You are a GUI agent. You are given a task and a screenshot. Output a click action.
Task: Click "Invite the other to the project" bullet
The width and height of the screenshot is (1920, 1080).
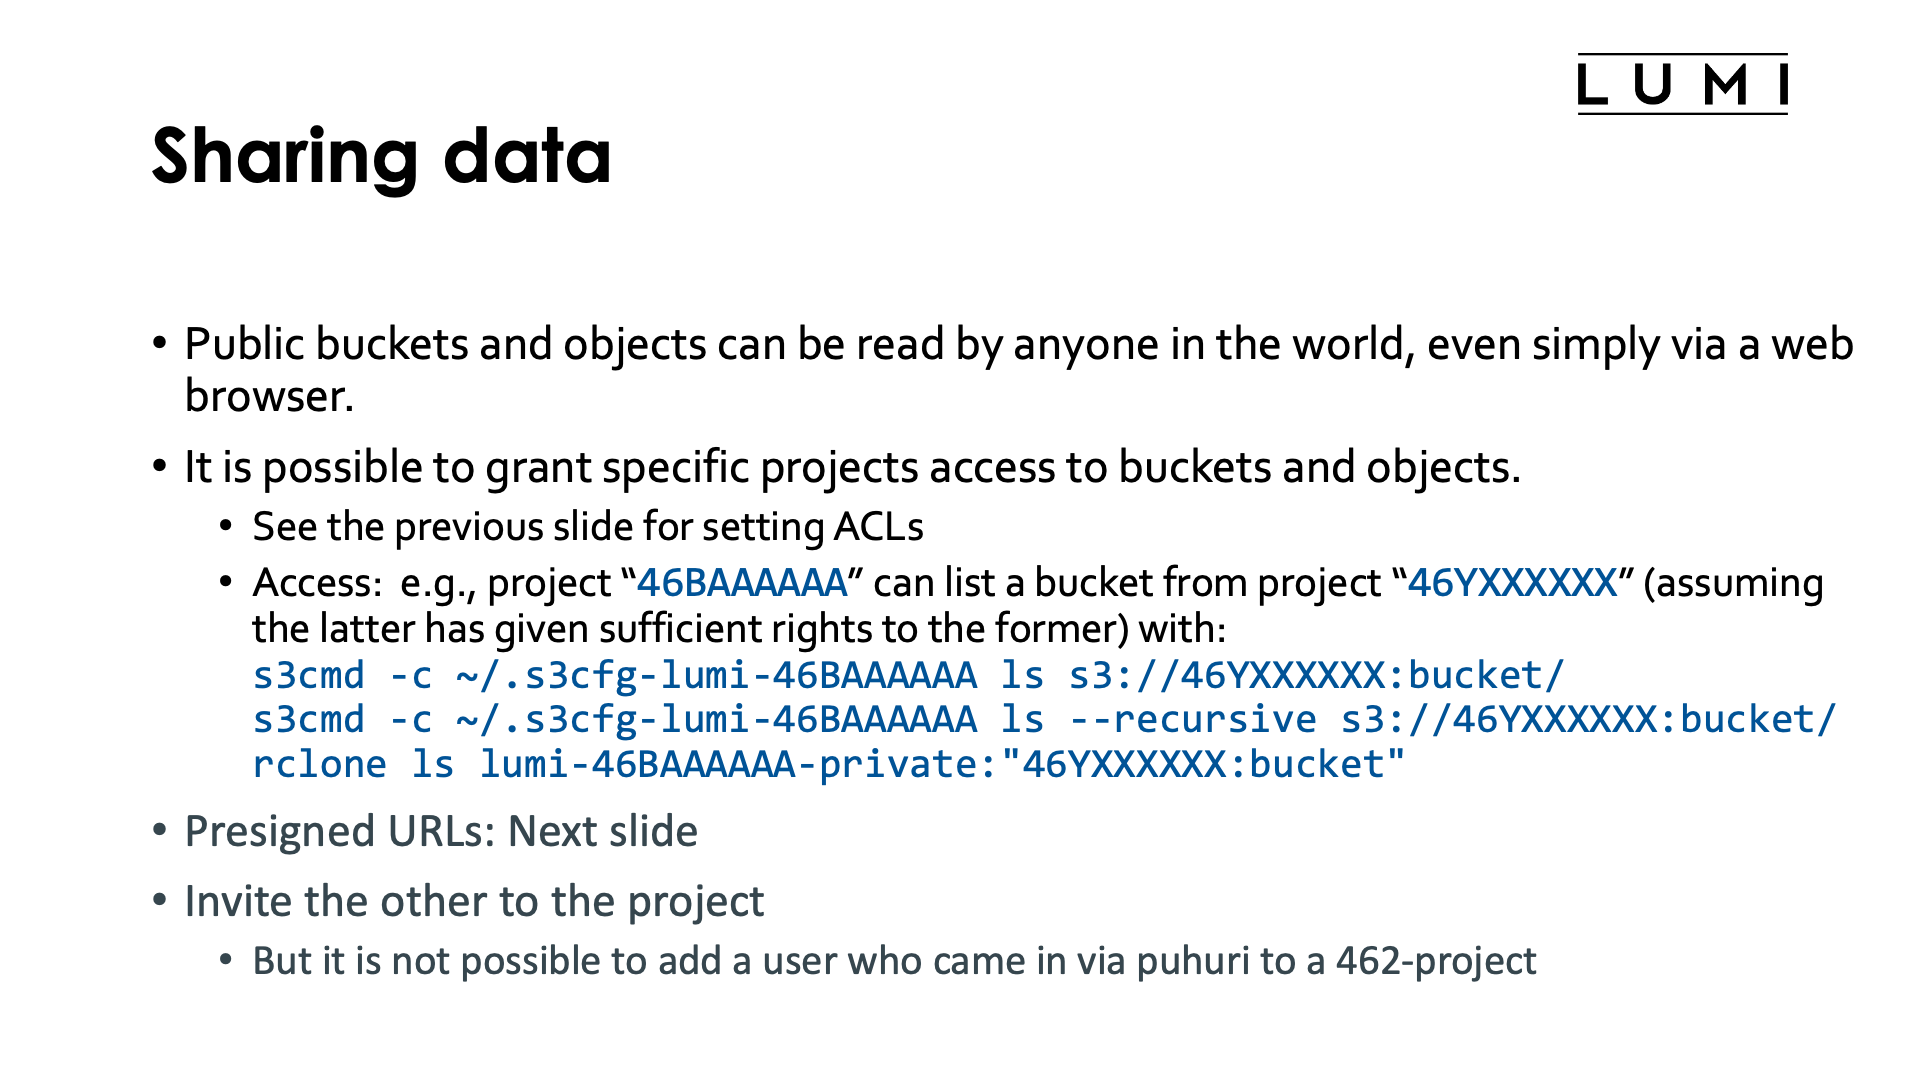pos(474,902)
